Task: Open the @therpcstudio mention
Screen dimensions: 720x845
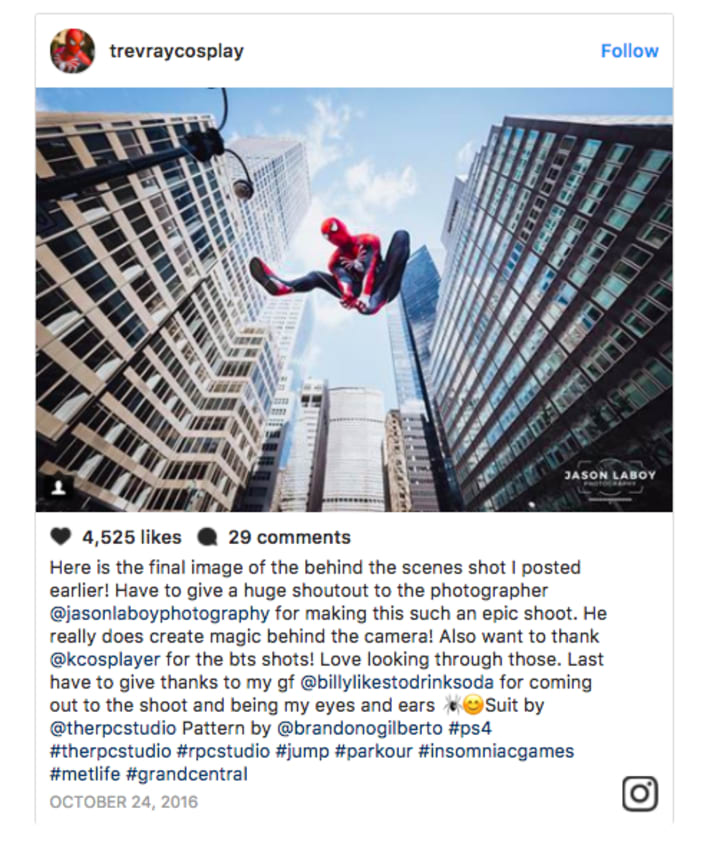Action: tap(113, 728)
